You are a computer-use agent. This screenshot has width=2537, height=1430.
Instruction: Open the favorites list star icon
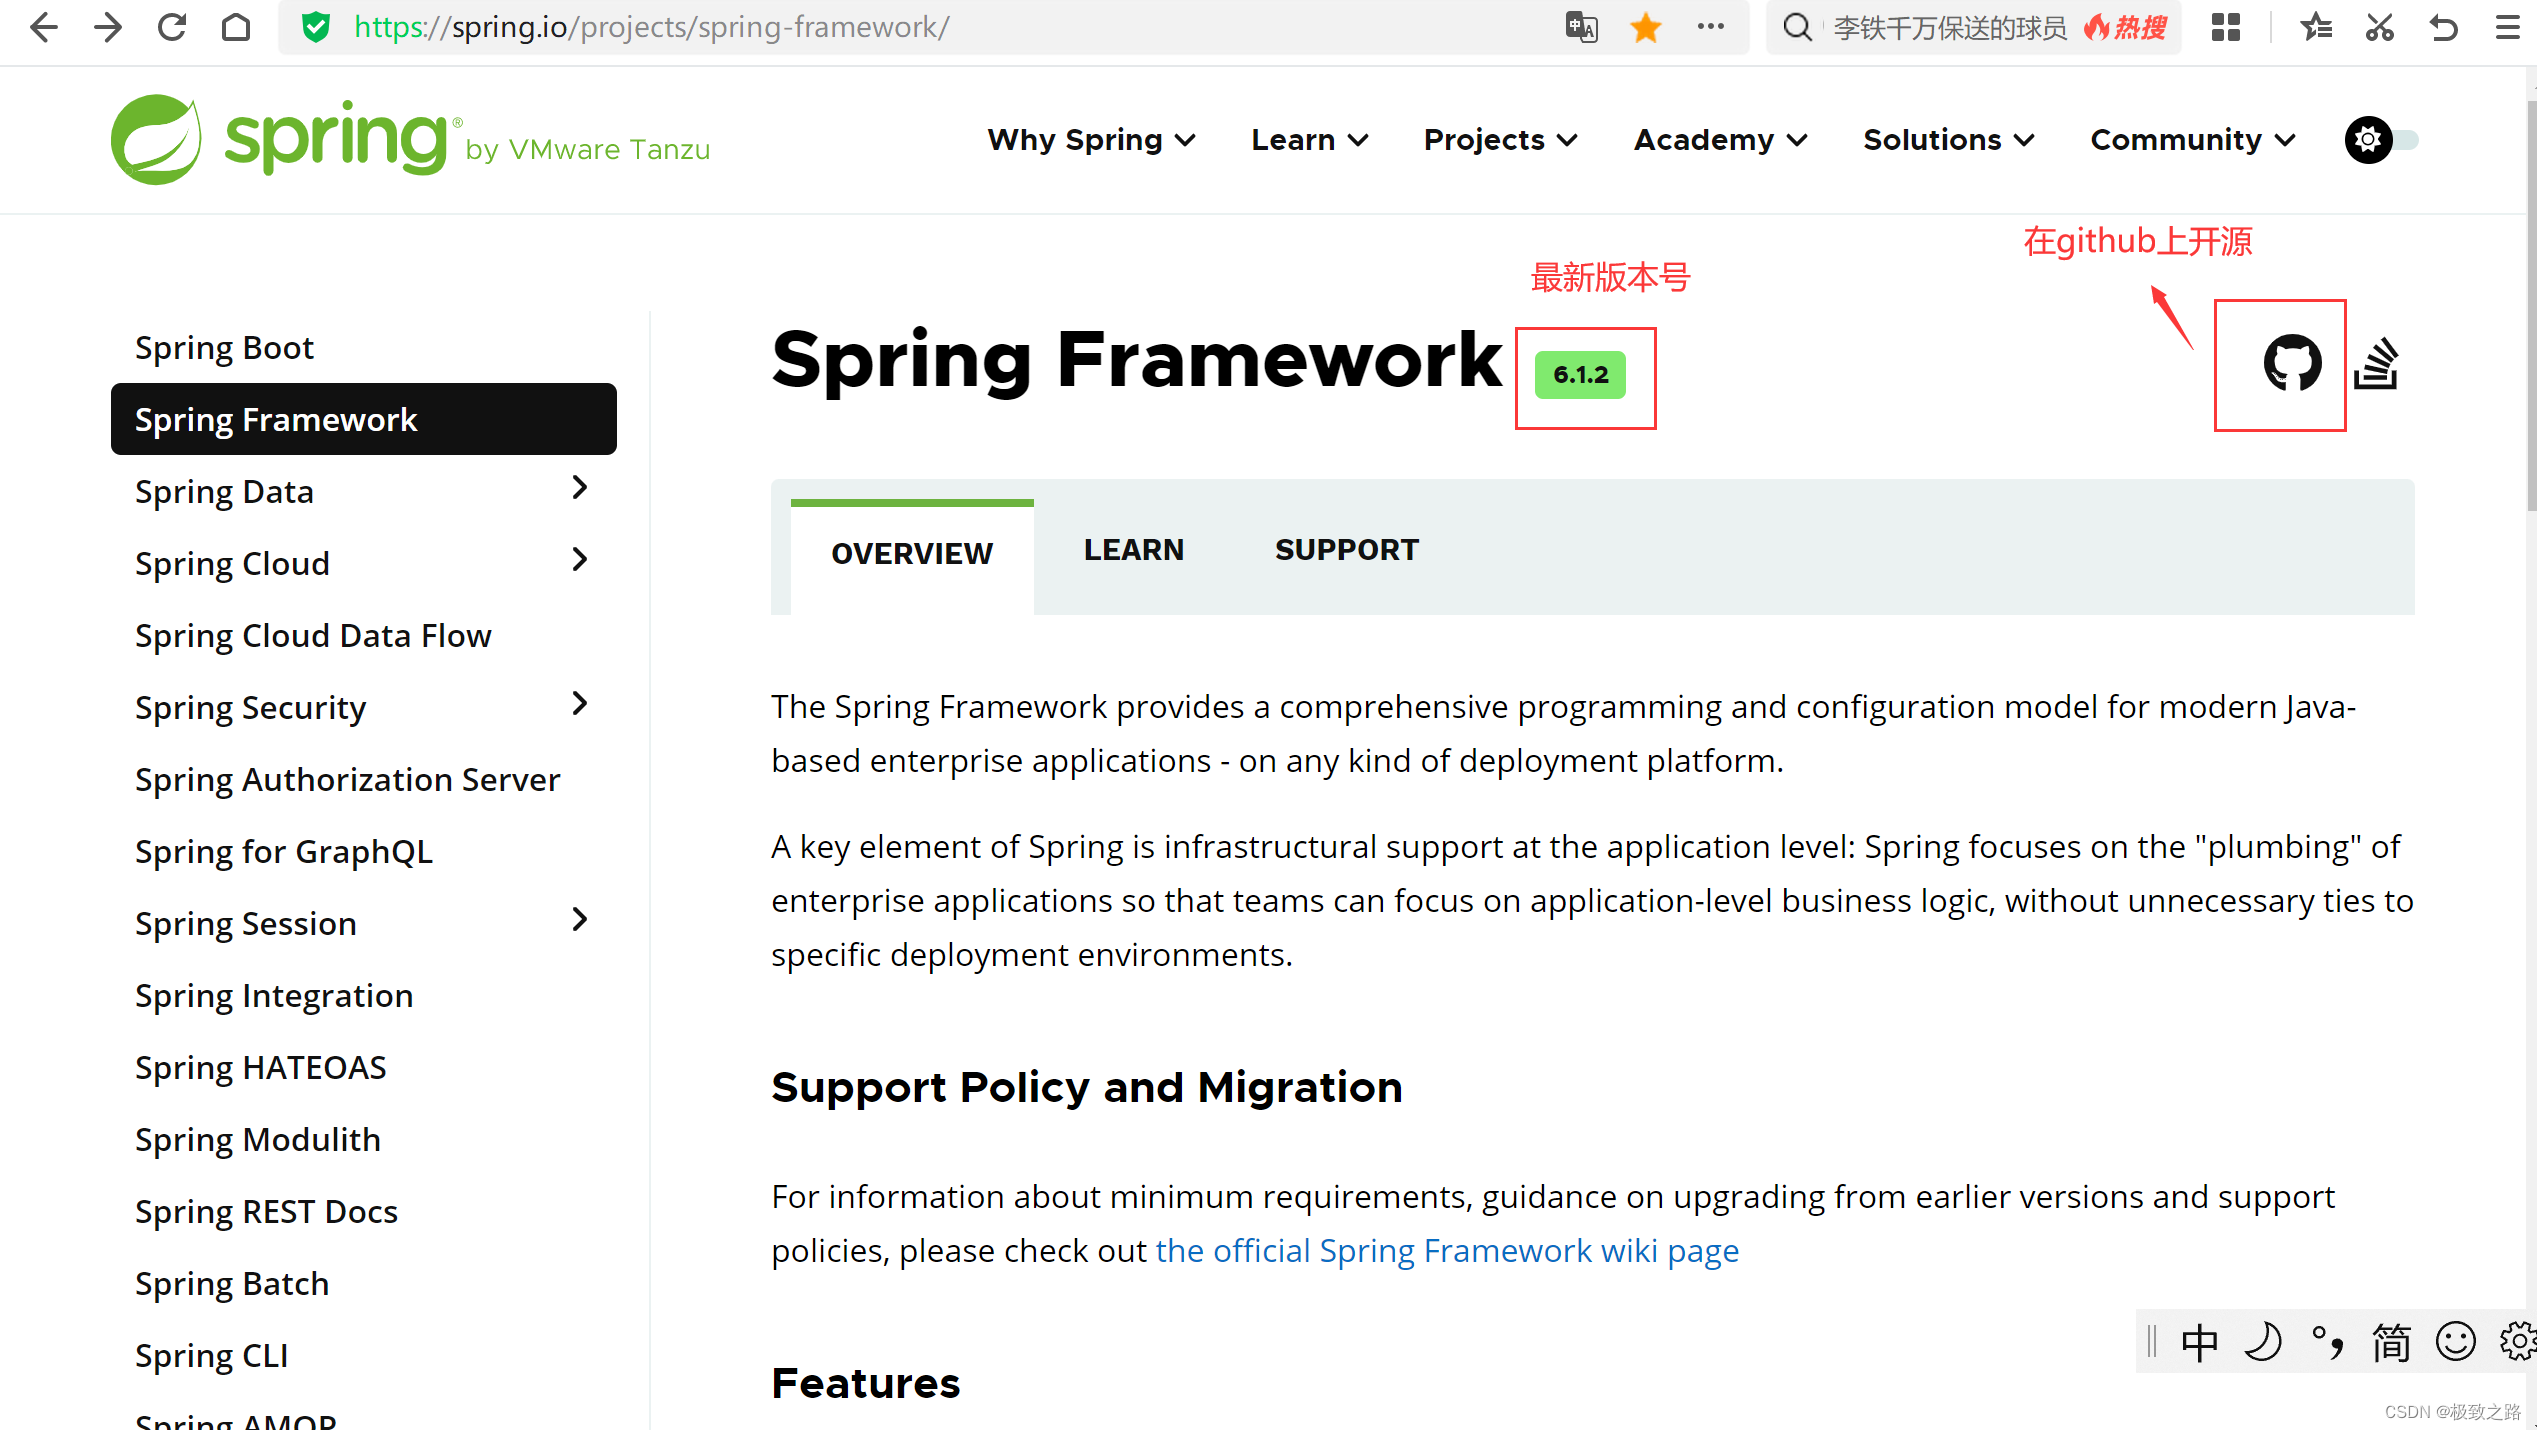[2316, 27]
